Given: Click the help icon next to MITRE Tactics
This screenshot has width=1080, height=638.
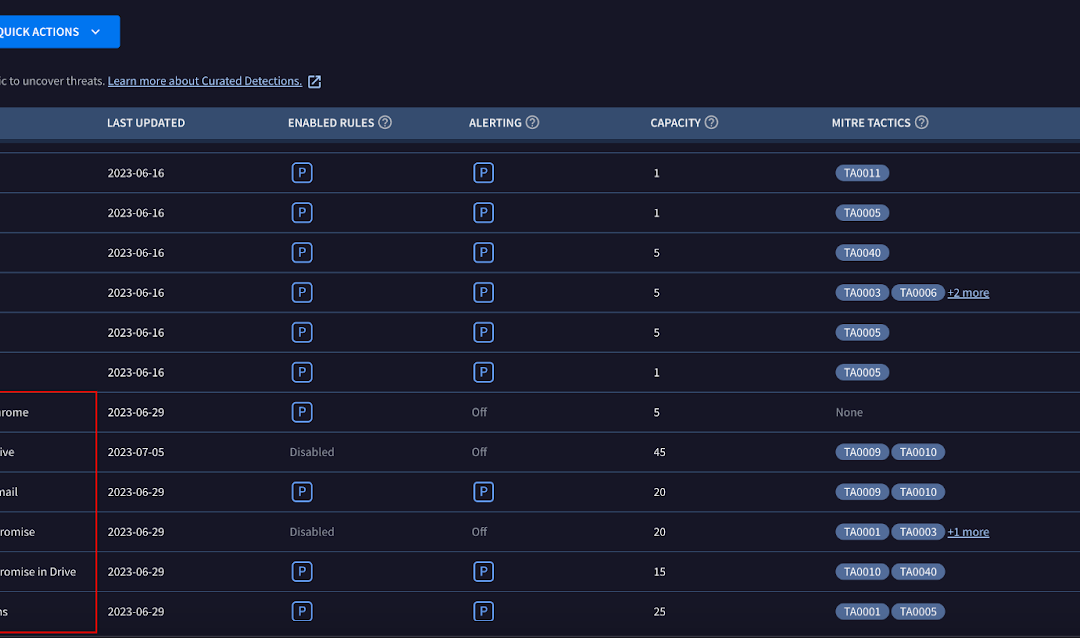Looking at the screenshot, I should click(922, 123).
